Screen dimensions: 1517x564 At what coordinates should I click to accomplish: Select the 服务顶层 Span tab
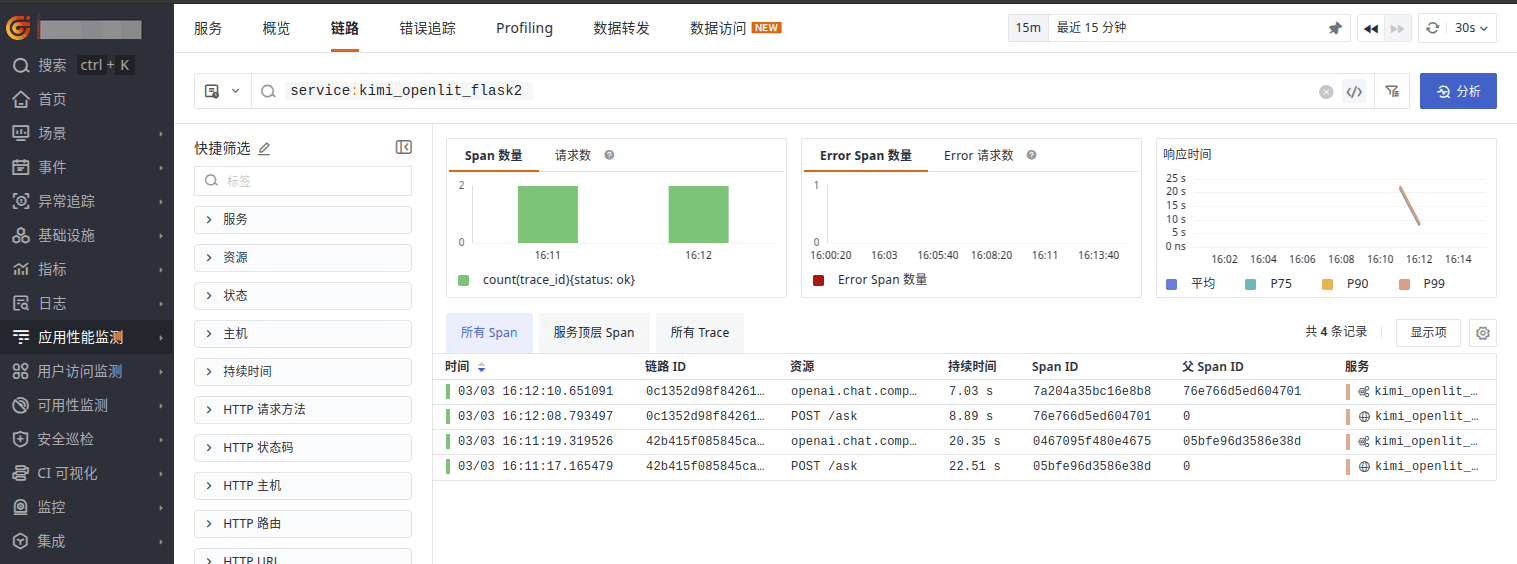coord(594,333)
